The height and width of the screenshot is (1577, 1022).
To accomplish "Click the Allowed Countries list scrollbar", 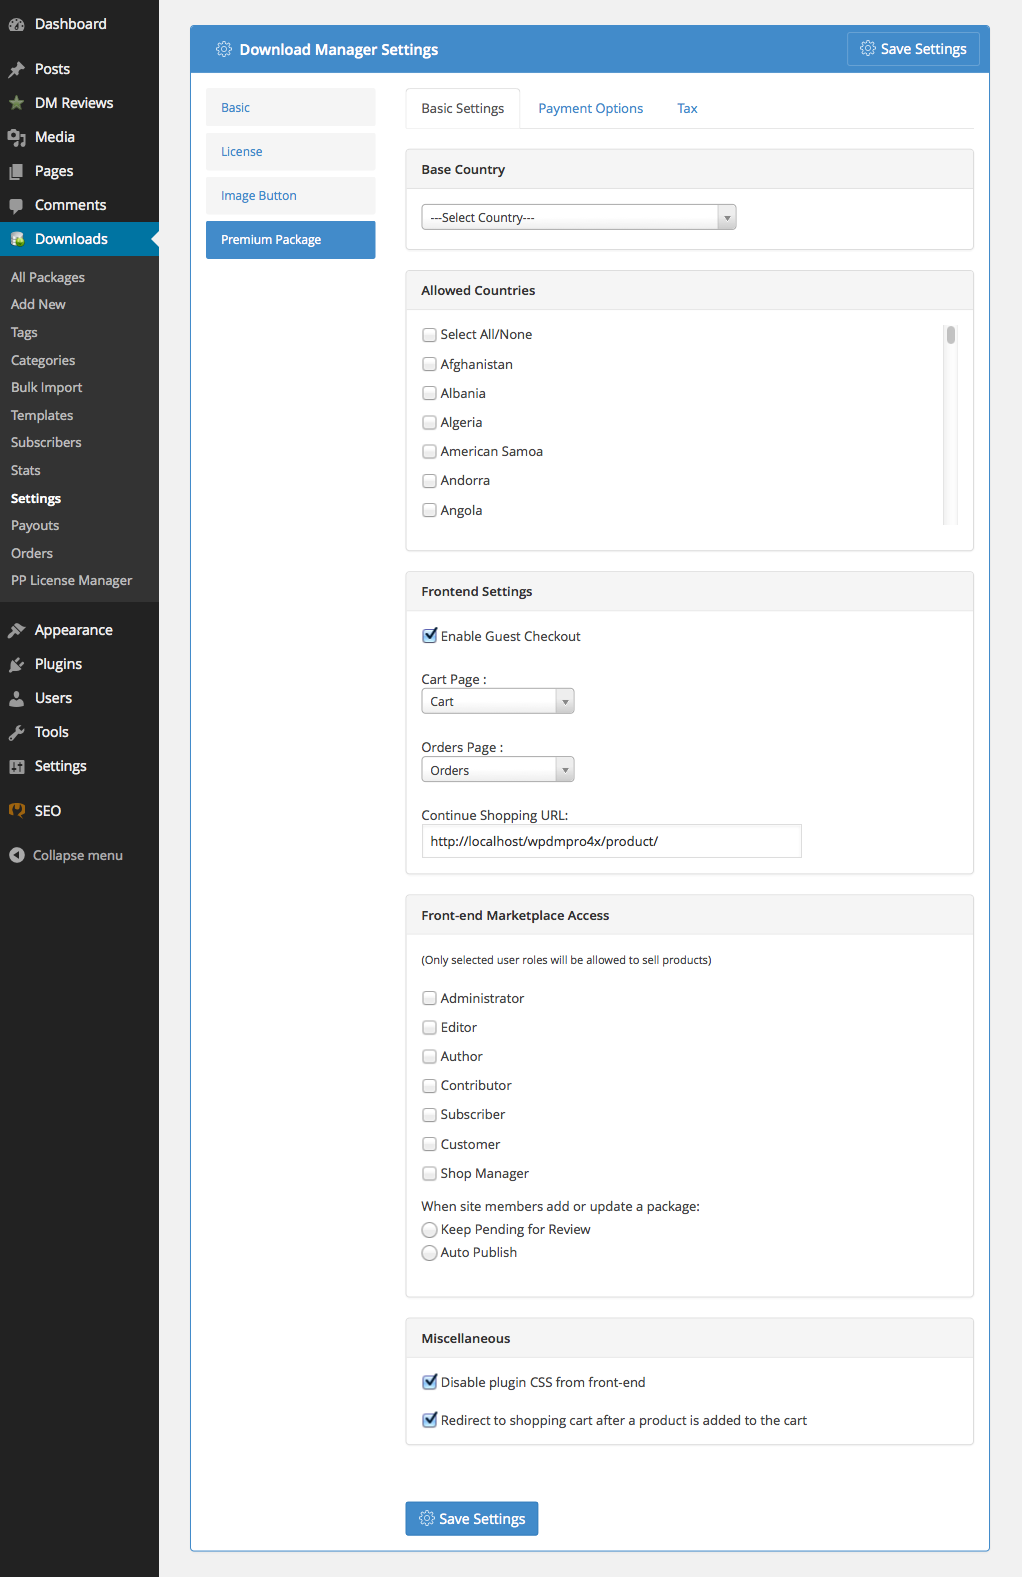I will click(950, 424).
